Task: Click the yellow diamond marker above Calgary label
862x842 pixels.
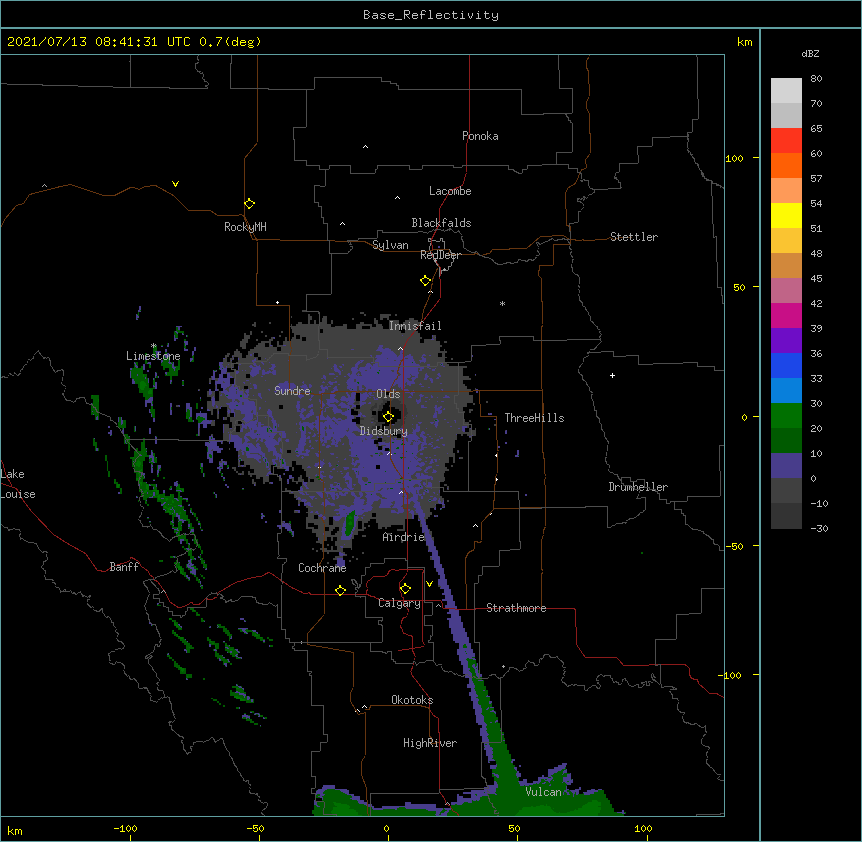Action: coord(405,589)
